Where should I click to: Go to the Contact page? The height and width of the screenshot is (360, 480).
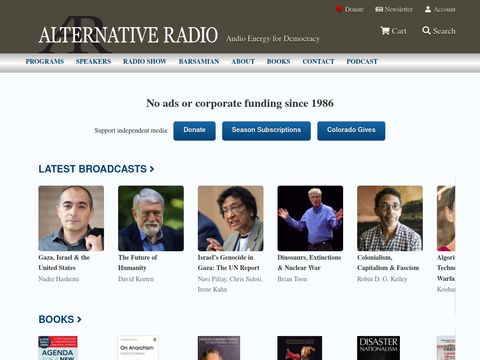pos(318,61)
